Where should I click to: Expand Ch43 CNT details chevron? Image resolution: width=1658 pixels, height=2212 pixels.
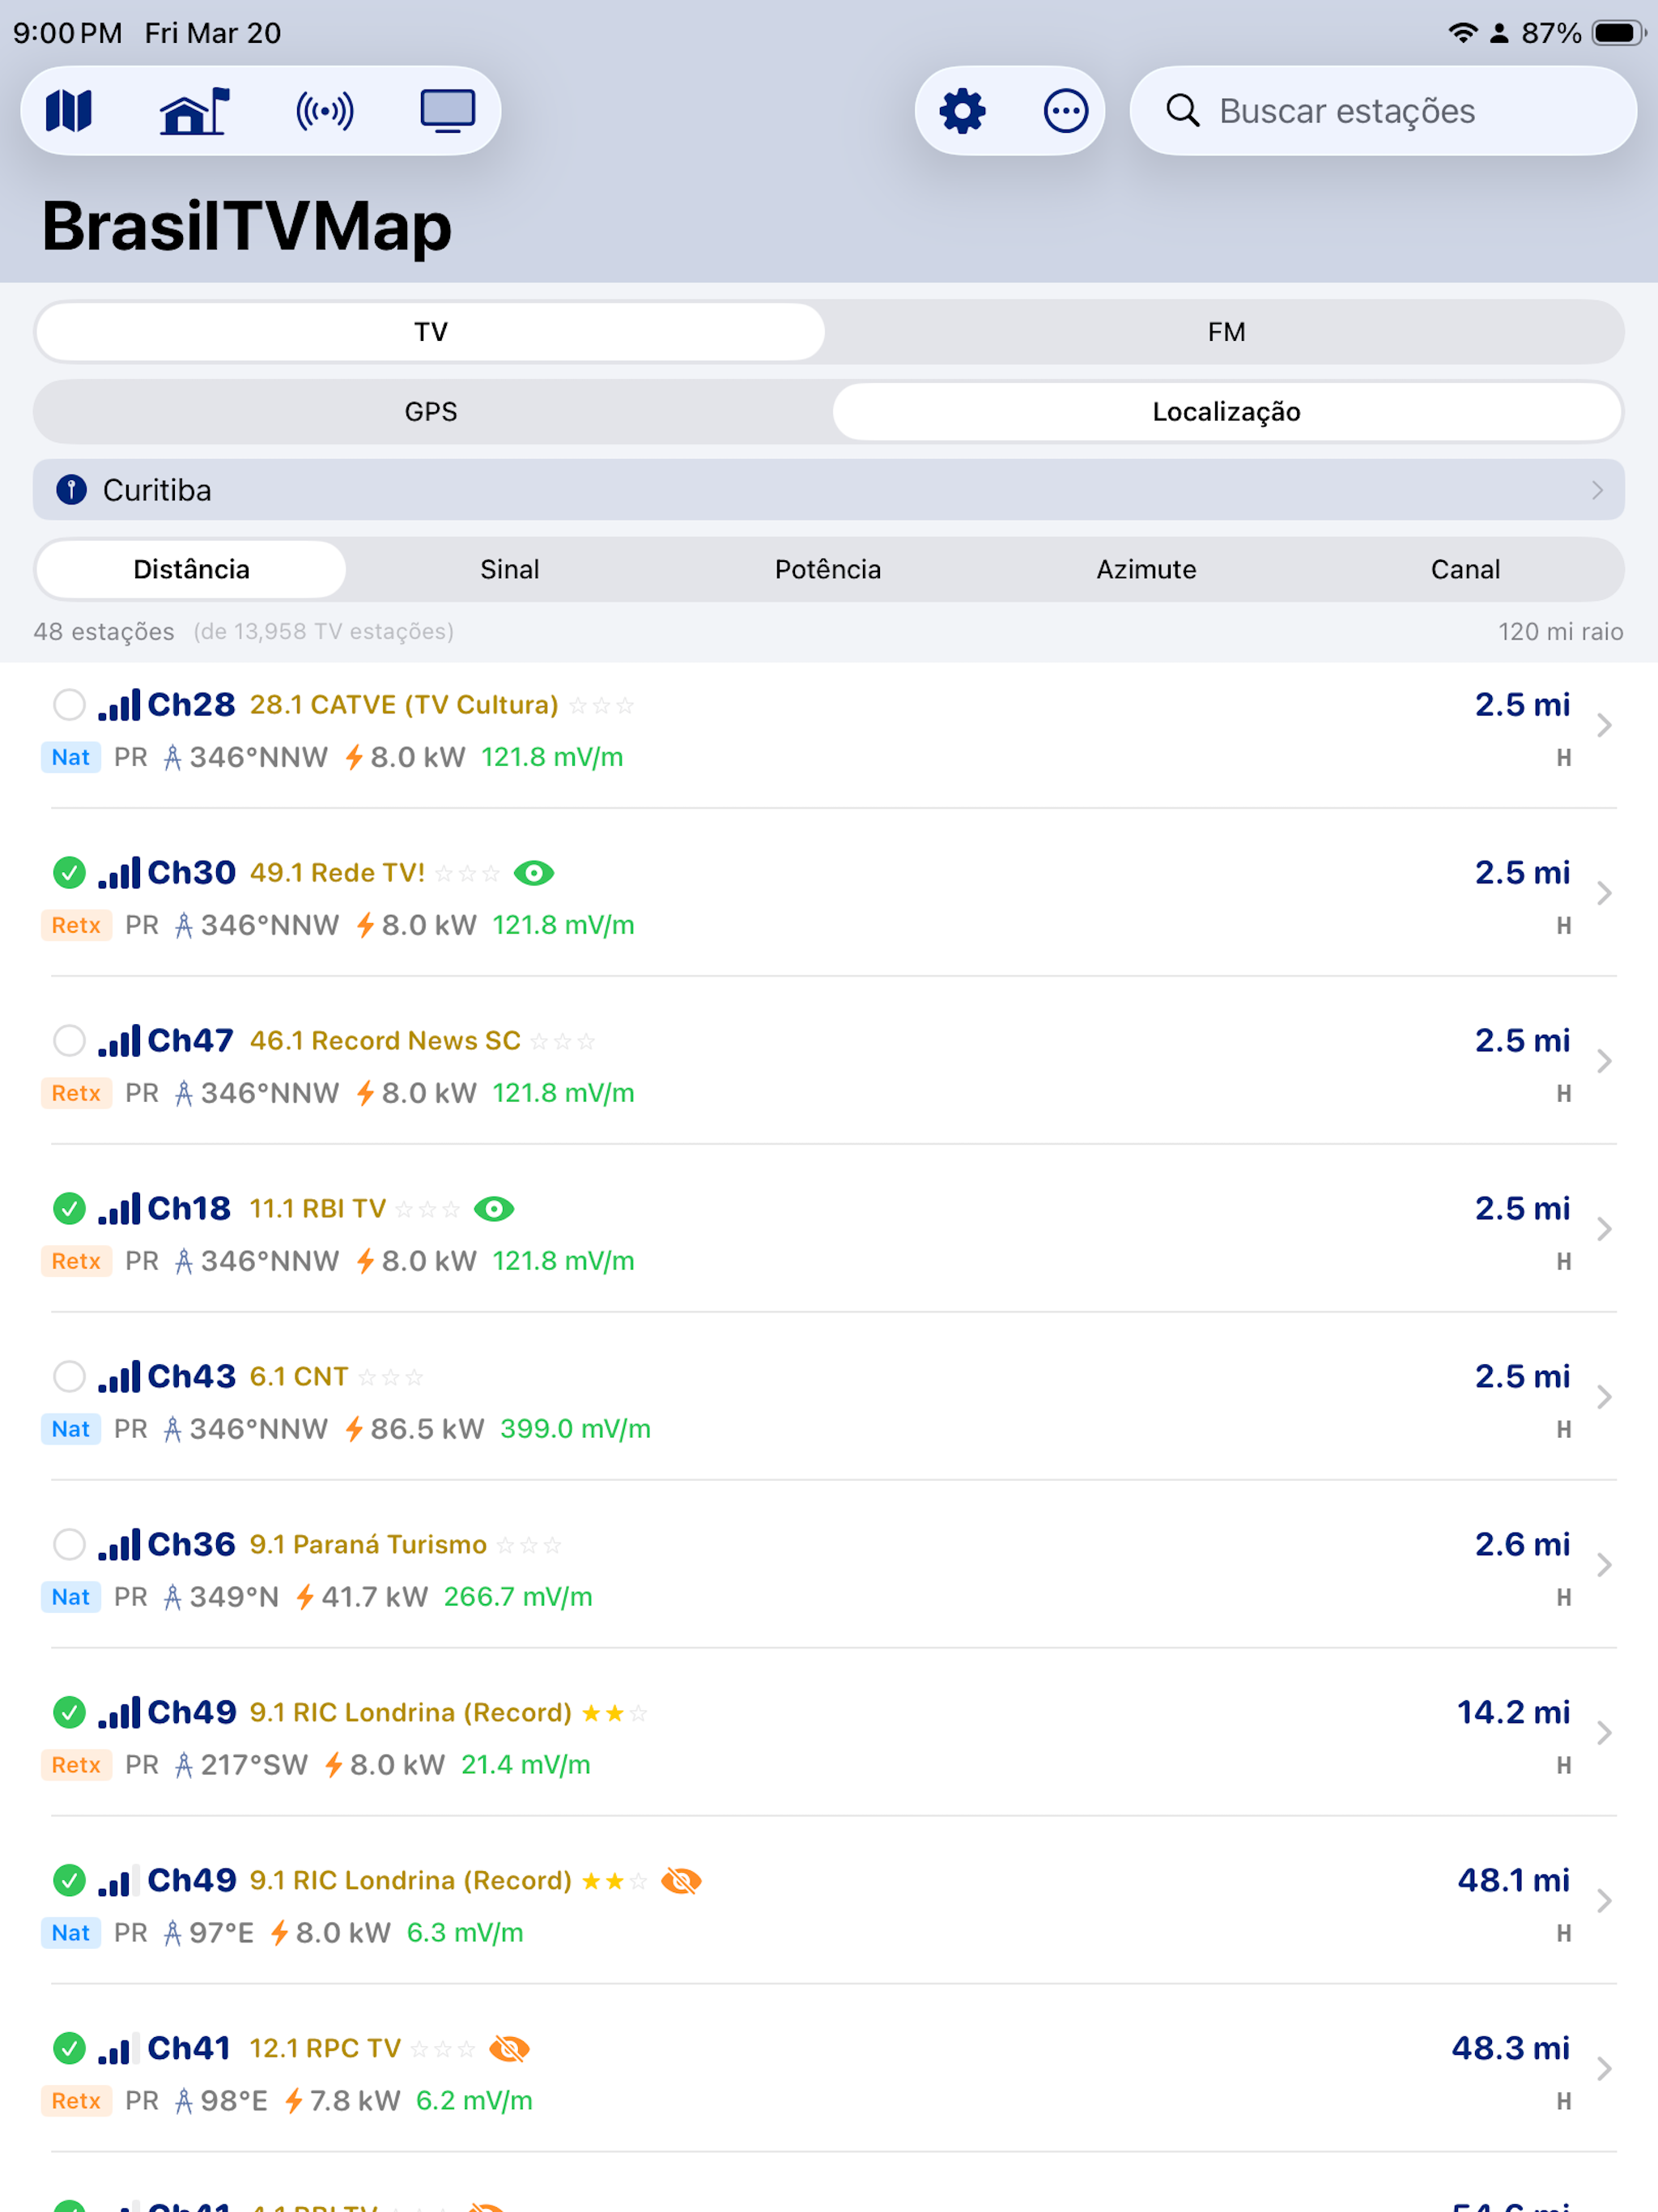click(x=1604, y=1397)
